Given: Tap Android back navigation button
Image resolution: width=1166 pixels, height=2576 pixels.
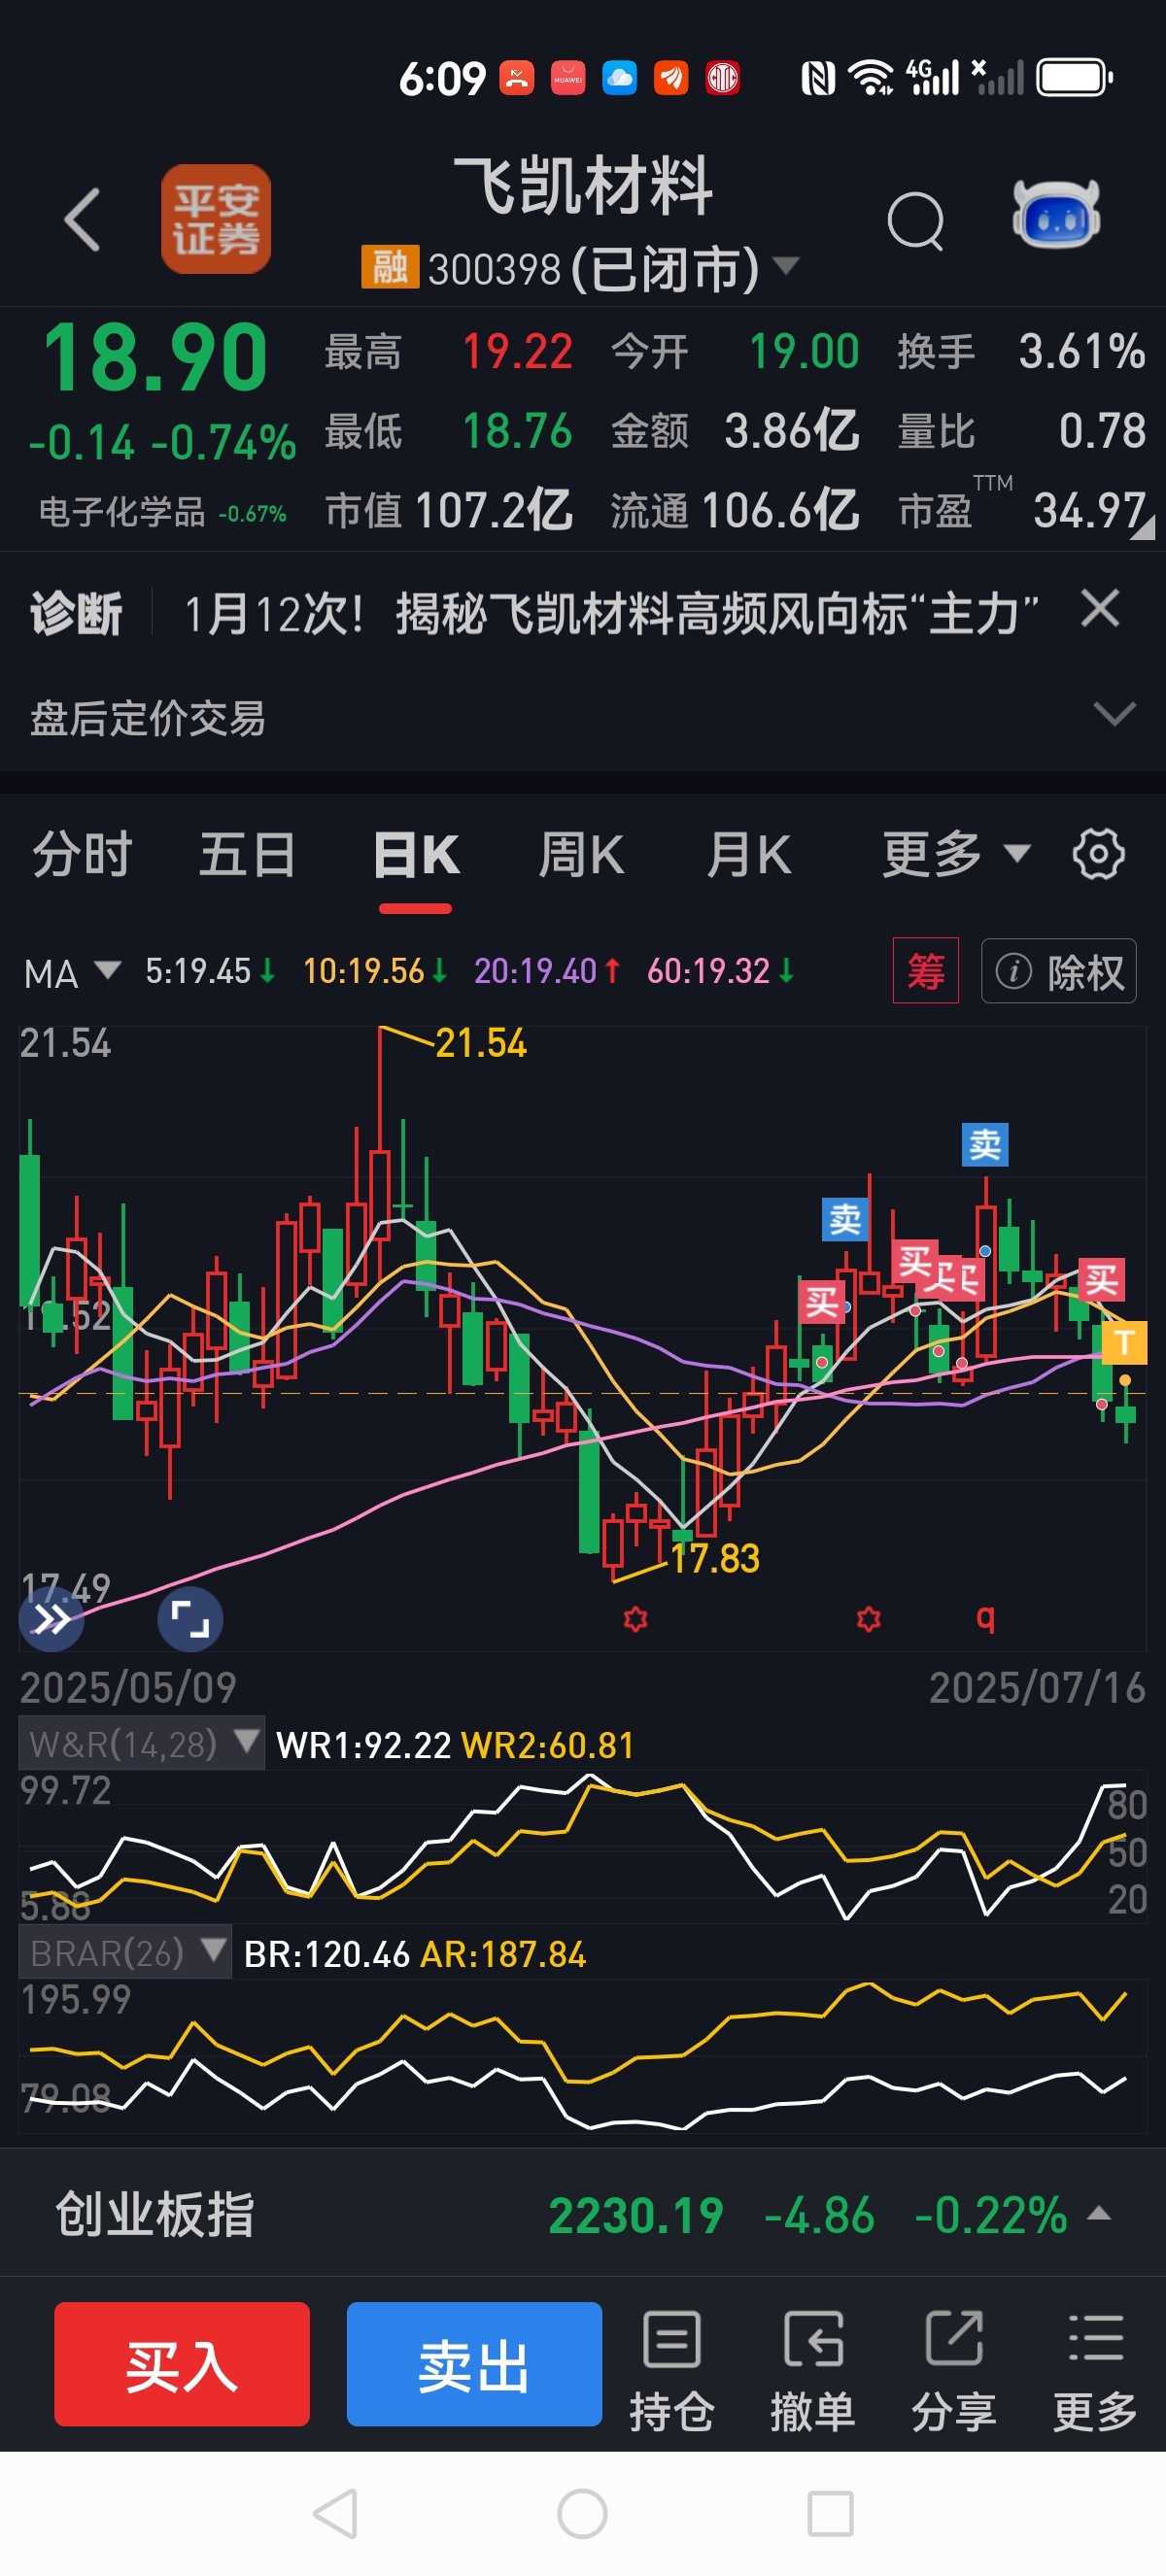Looking at the screenshot, I should point(336,2513).
